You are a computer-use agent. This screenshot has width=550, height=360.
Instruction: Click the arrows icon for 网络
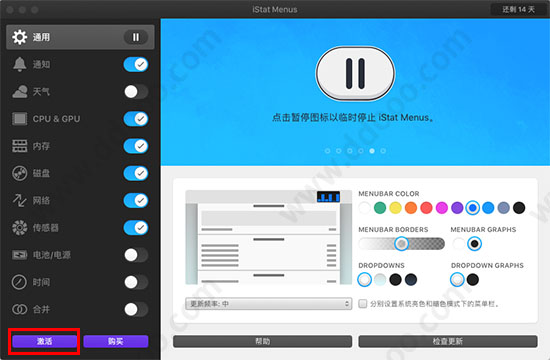click(x=19, y=200)
